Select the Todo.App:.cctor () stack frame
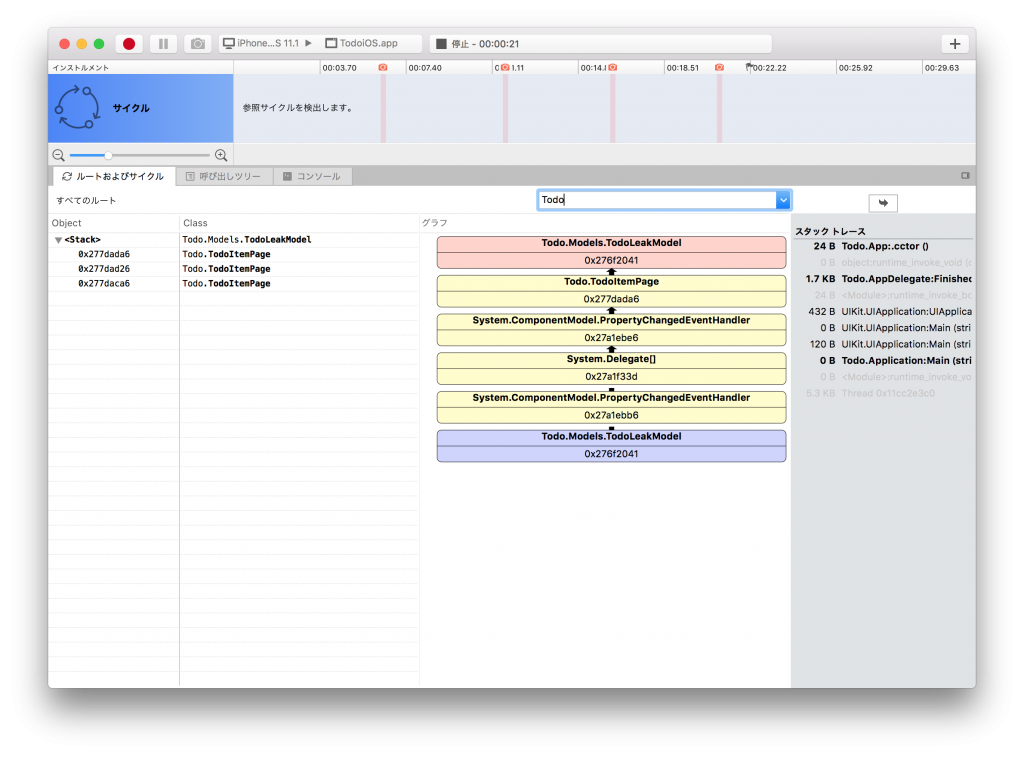The height and width of the screenshot is (757, 1024). pos(884,246)
